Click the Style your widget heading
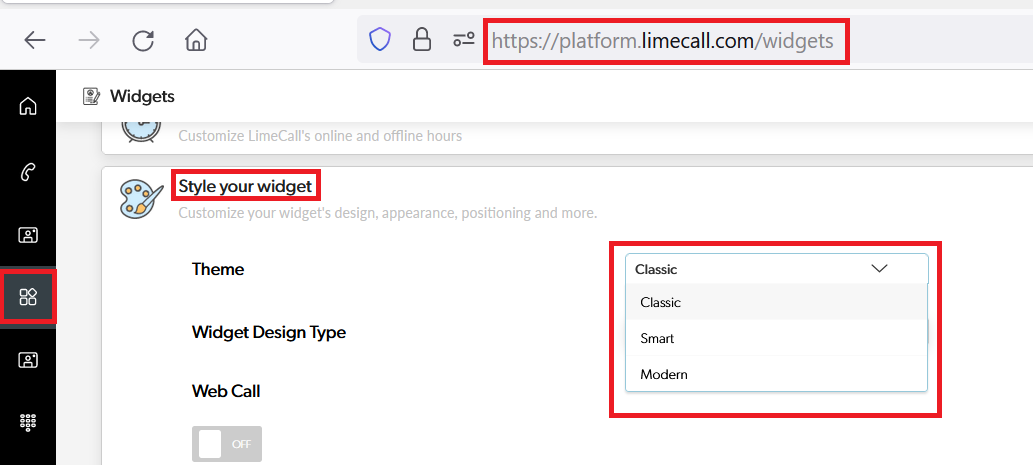 [245, 186]
